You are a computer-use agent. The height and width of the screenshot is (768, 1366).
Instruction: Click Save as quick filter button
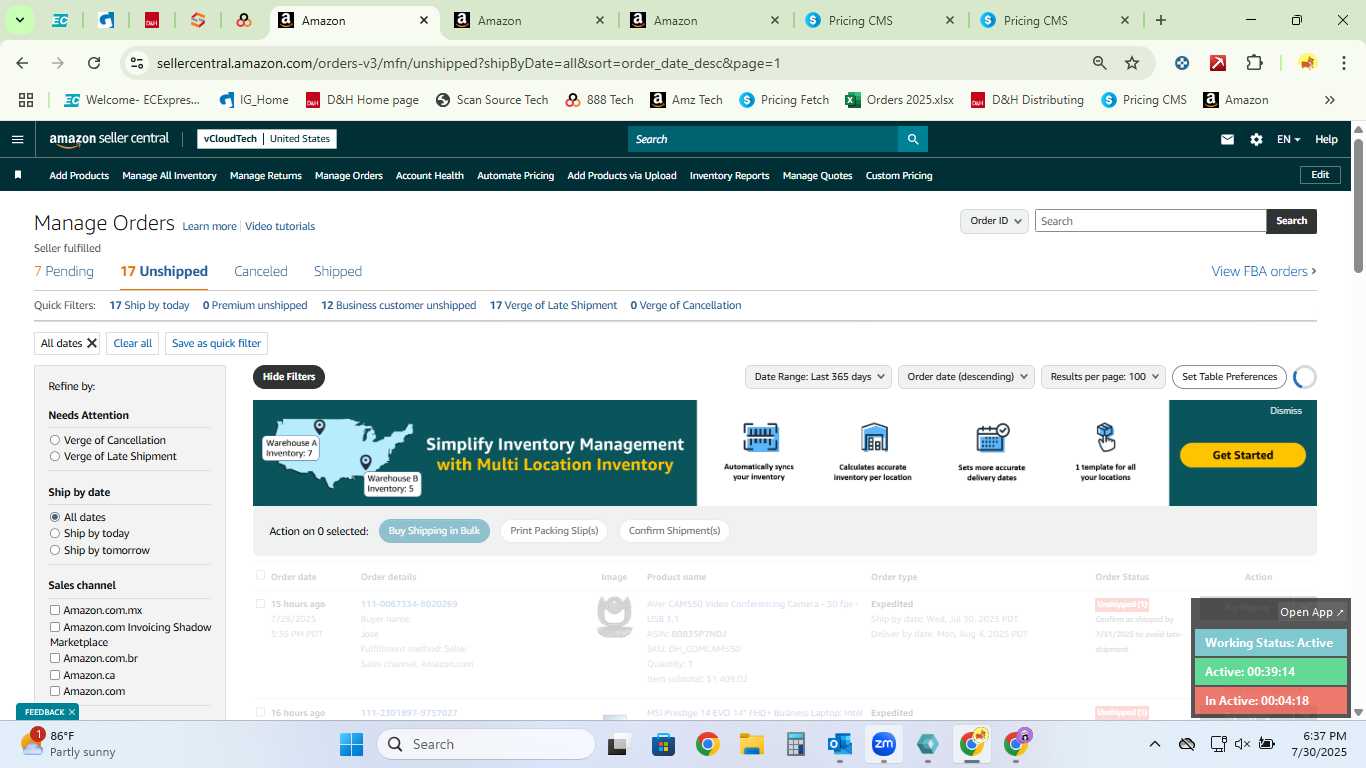216,343
